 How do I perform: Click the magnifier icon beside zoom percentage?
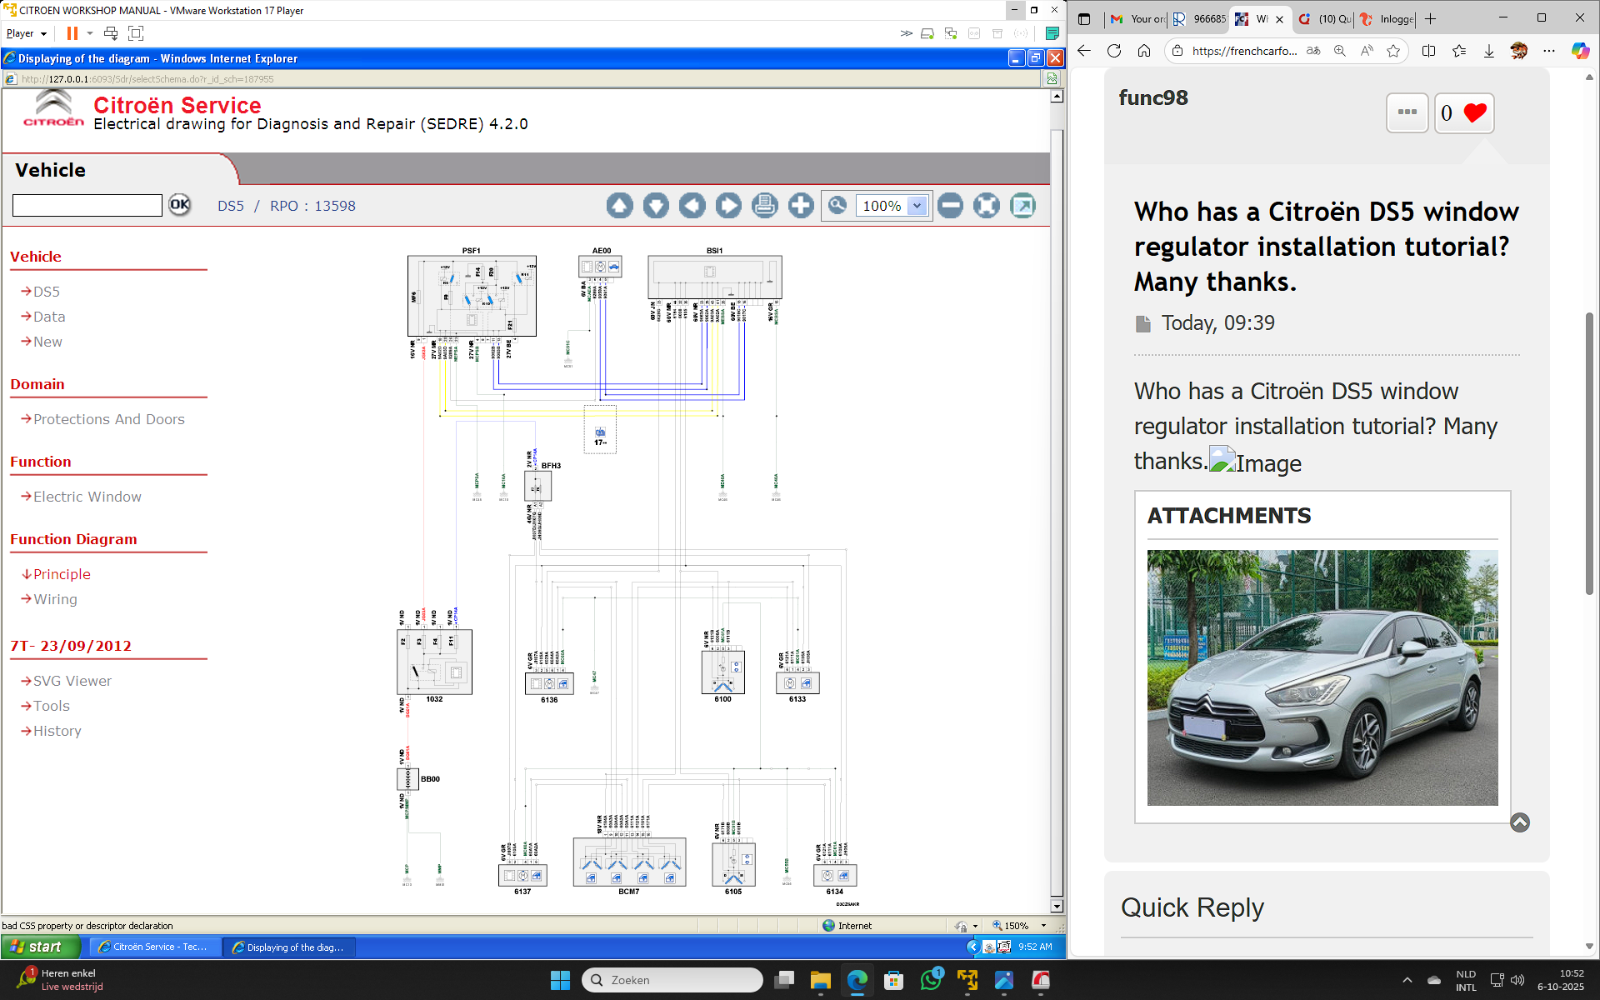point(838,205)
